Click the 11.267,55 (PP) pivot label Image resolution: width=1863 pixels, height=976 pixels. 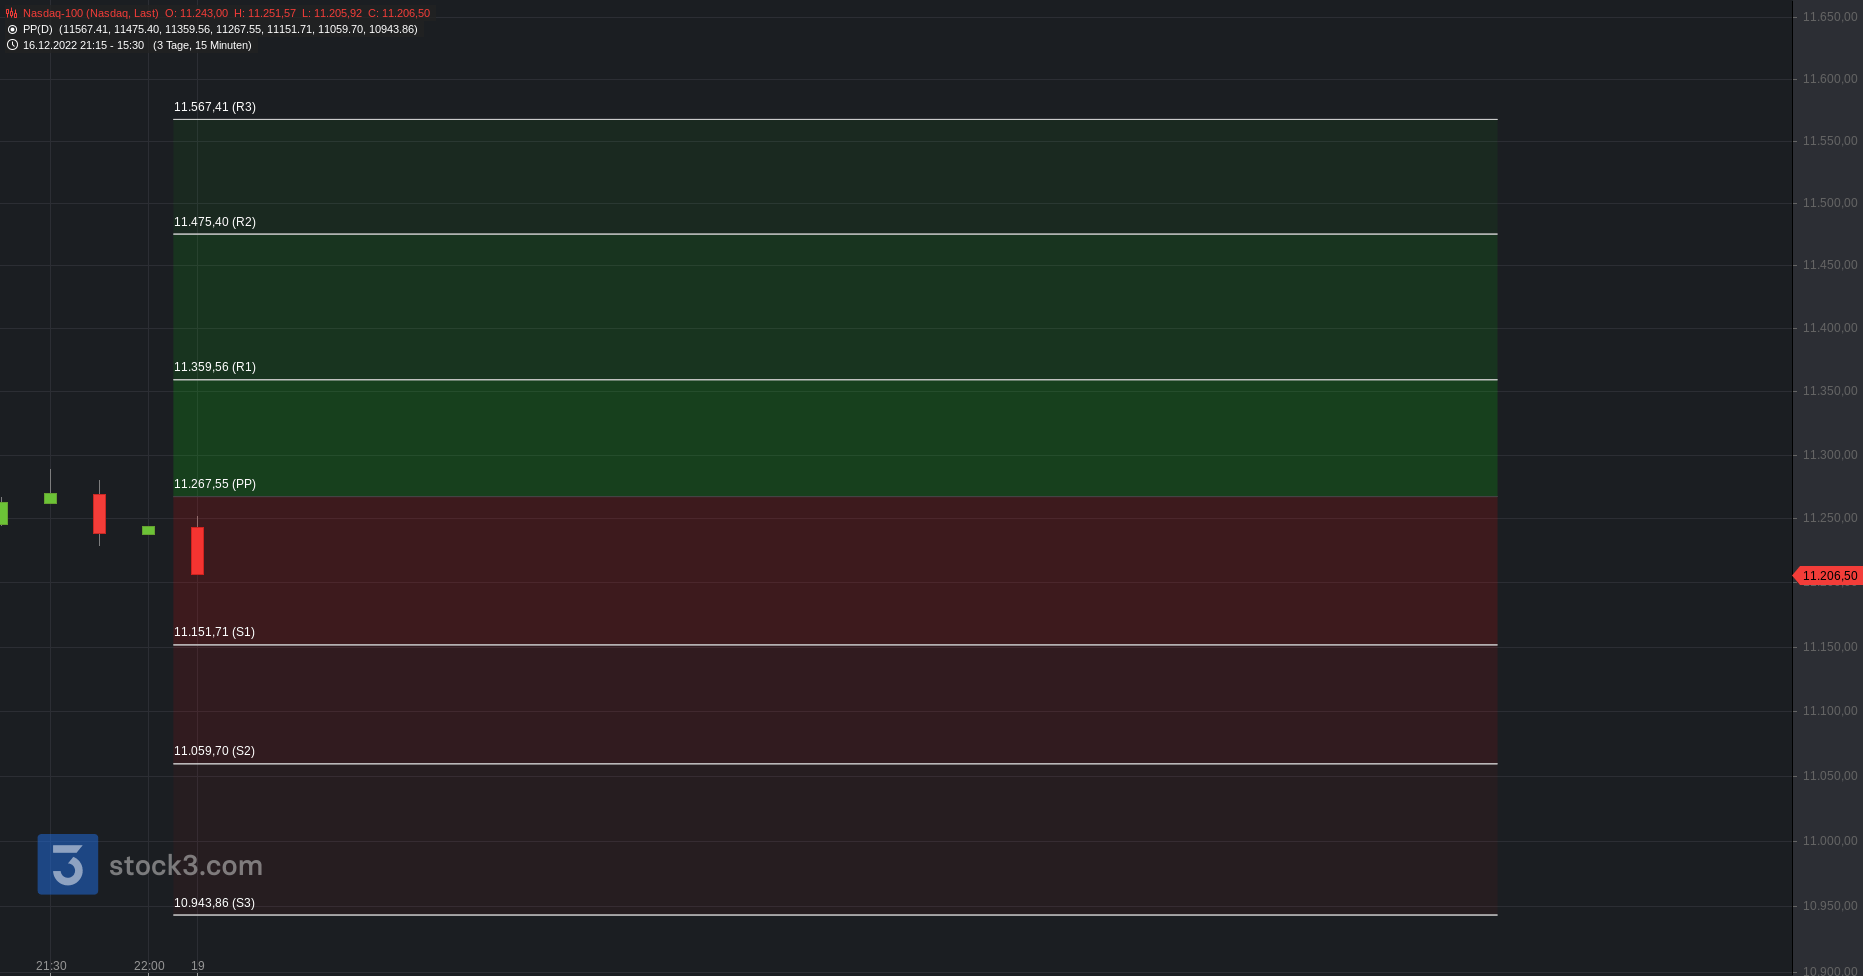point(215,484)
